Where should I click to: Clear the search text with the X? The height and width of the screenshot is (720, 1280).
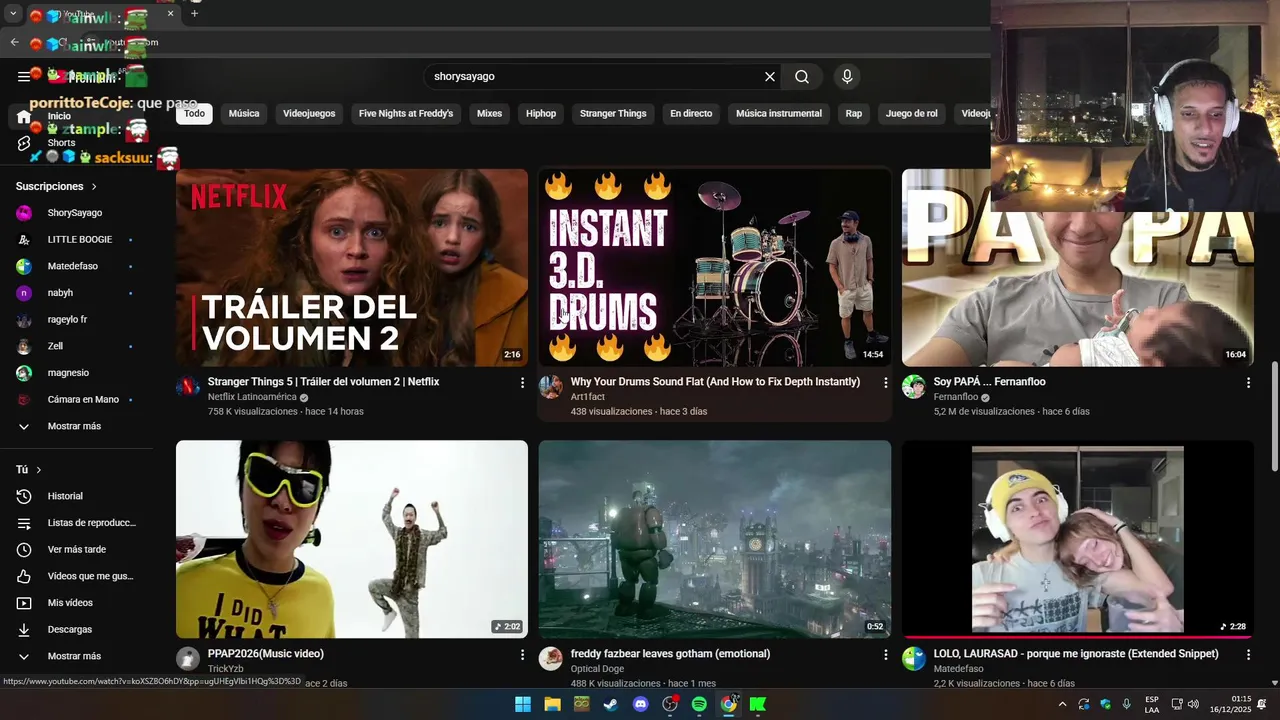click(x=770, y=76)
